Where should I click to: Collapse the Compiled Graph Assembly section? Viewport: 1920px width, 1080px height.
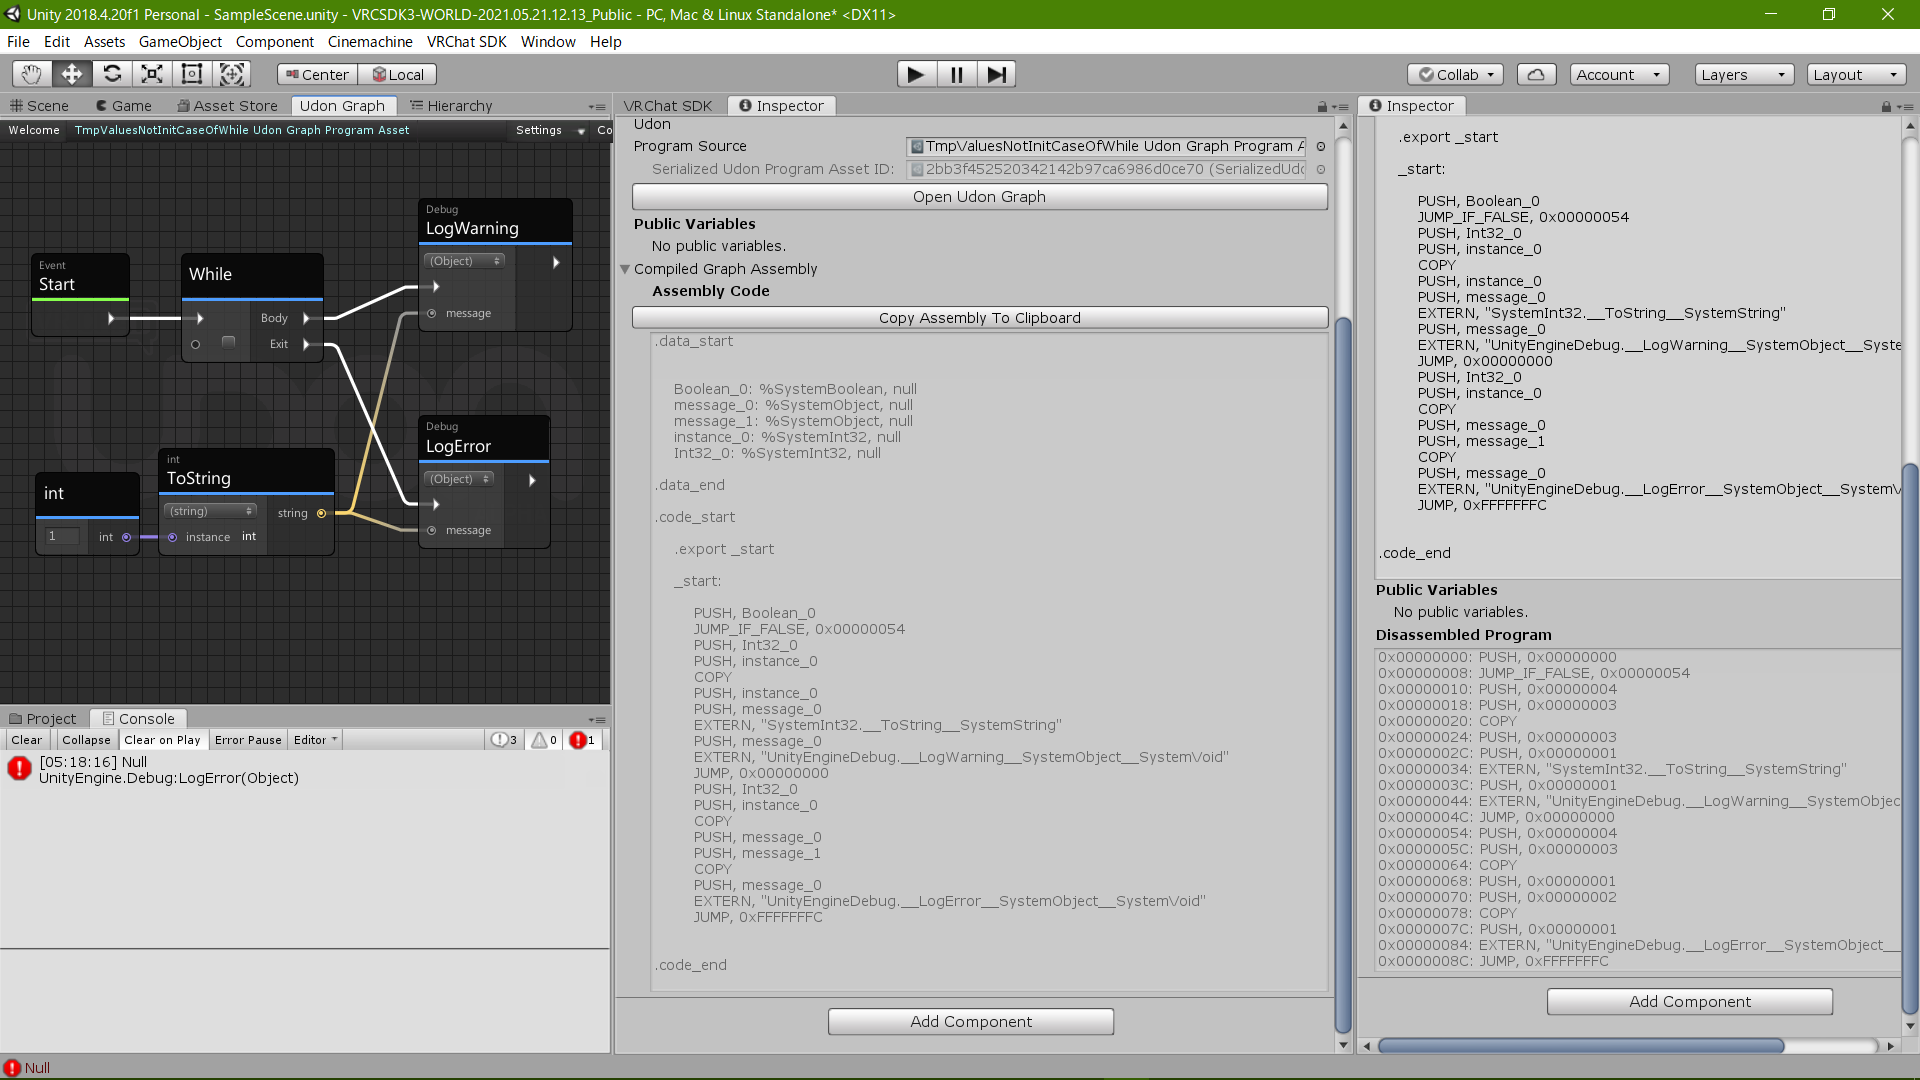click(x=625, y=269)
